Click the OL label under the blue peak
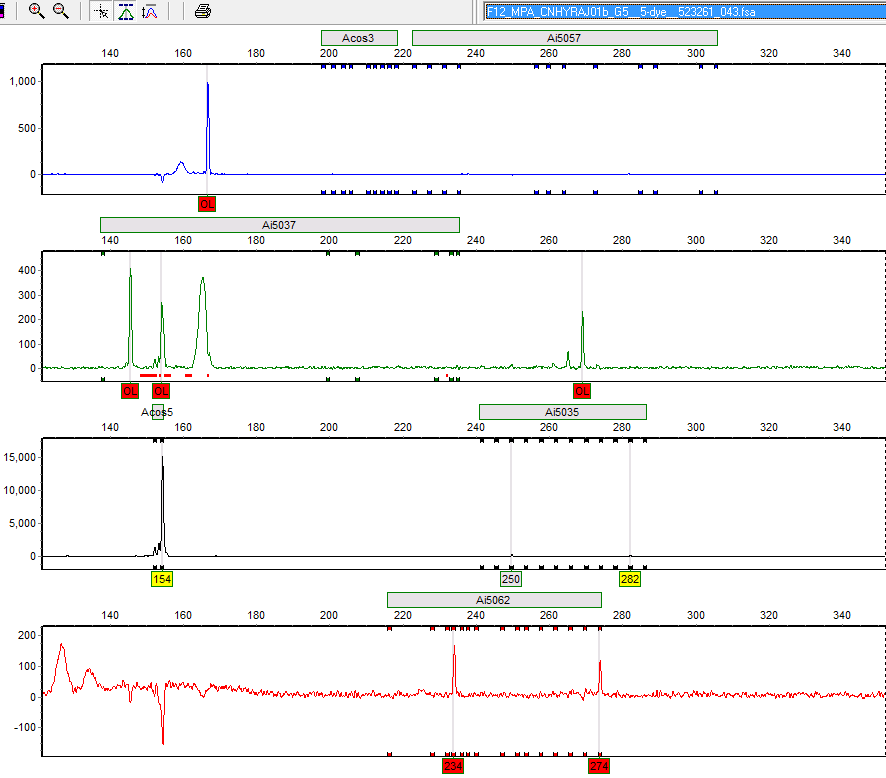The height and width of the screenshot is (778, 886). pyautogui.click(x=207, y=204)
